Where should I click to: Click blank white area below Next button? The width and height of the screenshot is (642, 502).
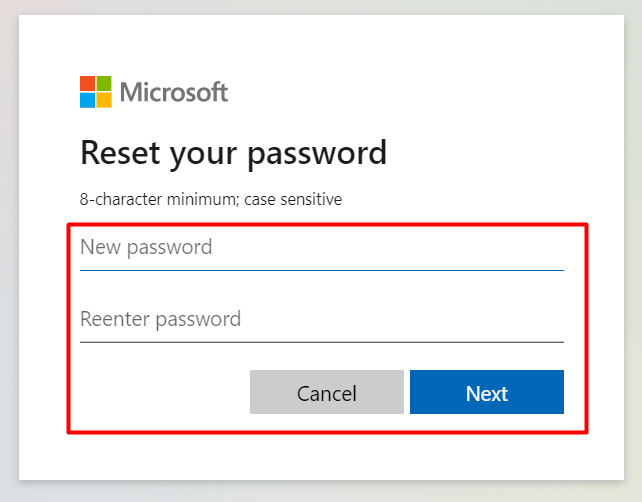pyautogui.click(x=487, y=457)
